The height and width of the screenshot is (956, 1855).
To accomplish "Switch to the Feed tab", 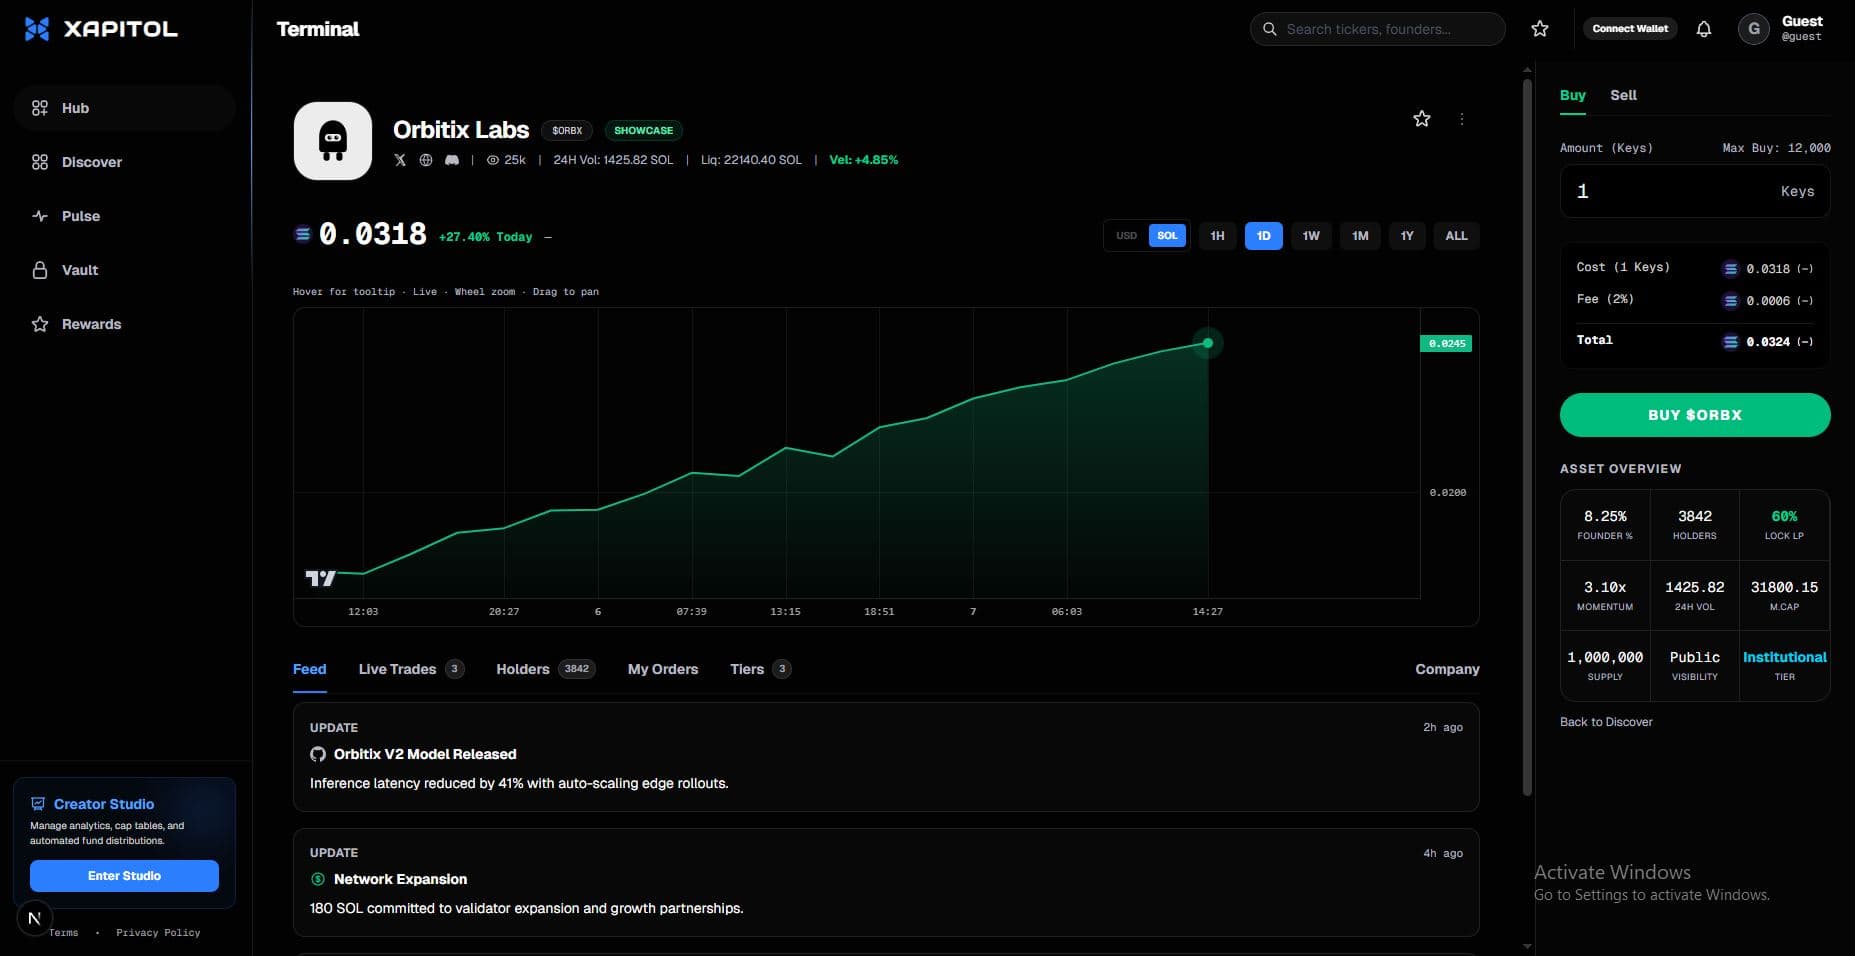I will pyautogui.click(x=310, y=669).
